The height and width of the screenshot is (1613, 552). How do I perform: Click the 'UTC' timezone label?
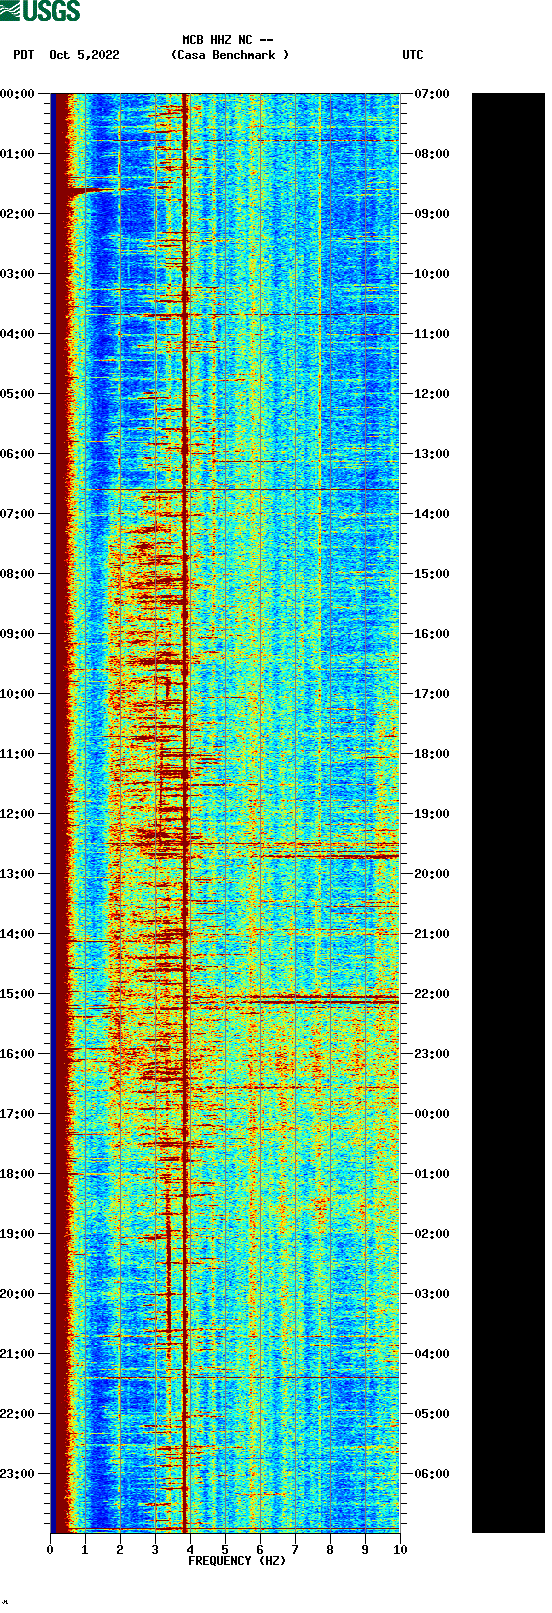(x=413, y=55)
